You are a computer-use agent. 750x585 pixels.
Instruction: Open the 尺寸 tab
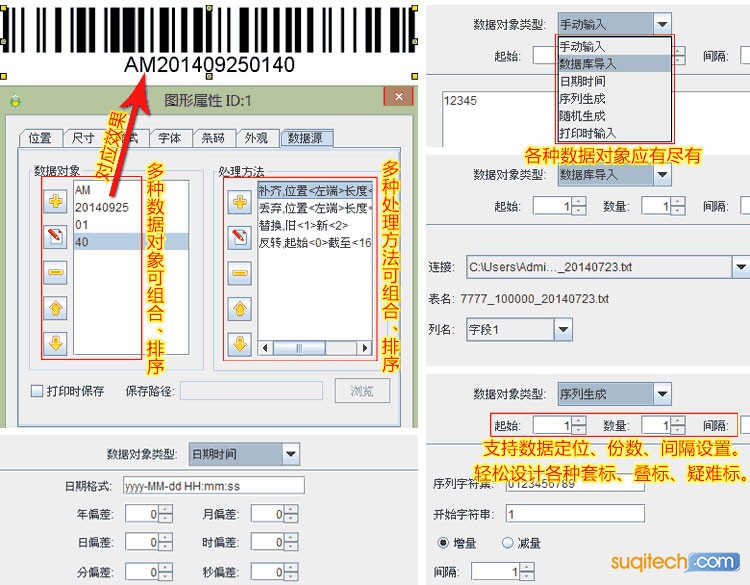click(83, 138)
